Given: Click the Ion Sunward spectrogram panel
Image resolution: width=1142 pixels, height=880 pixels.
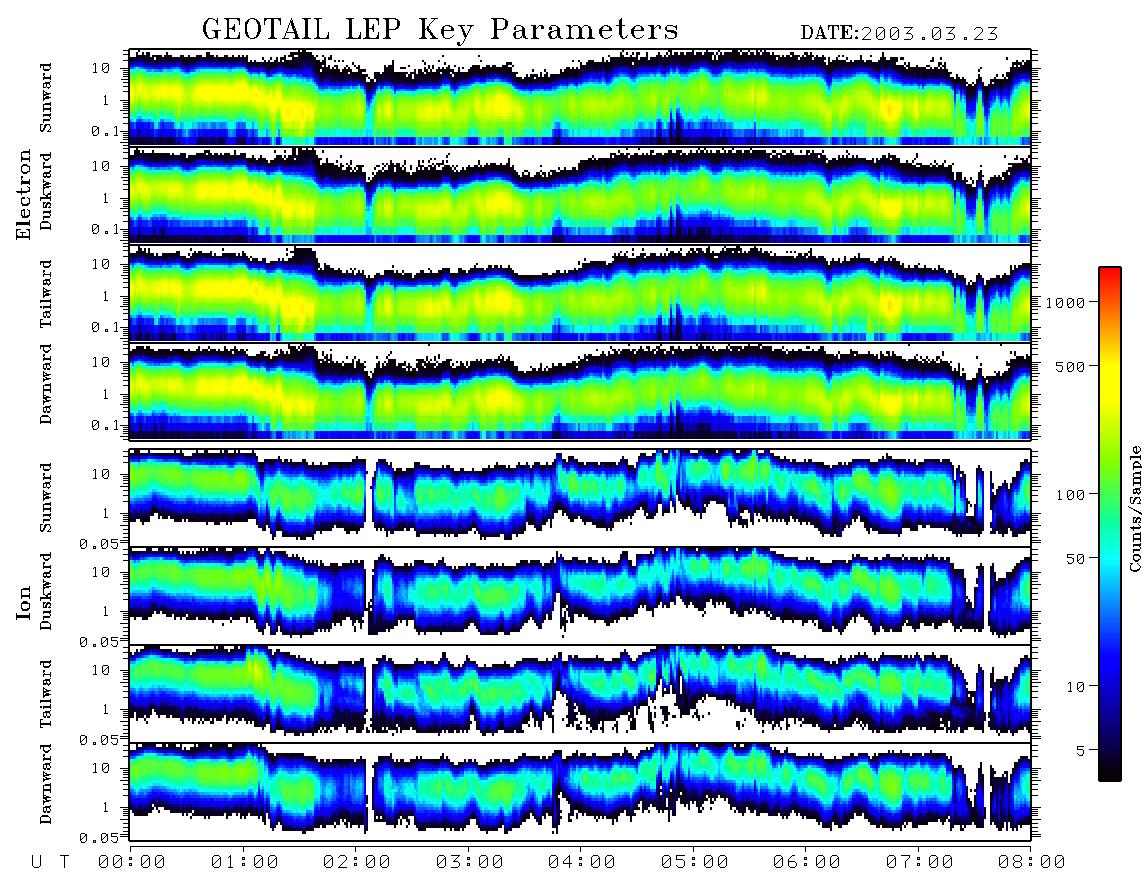Looking at the screenshot, I should (580, 497).
